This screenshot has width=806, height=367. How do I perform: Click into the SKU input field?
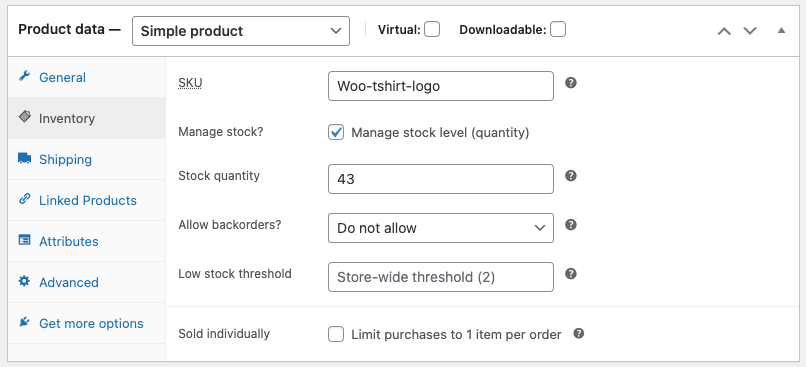click(441, 86)
